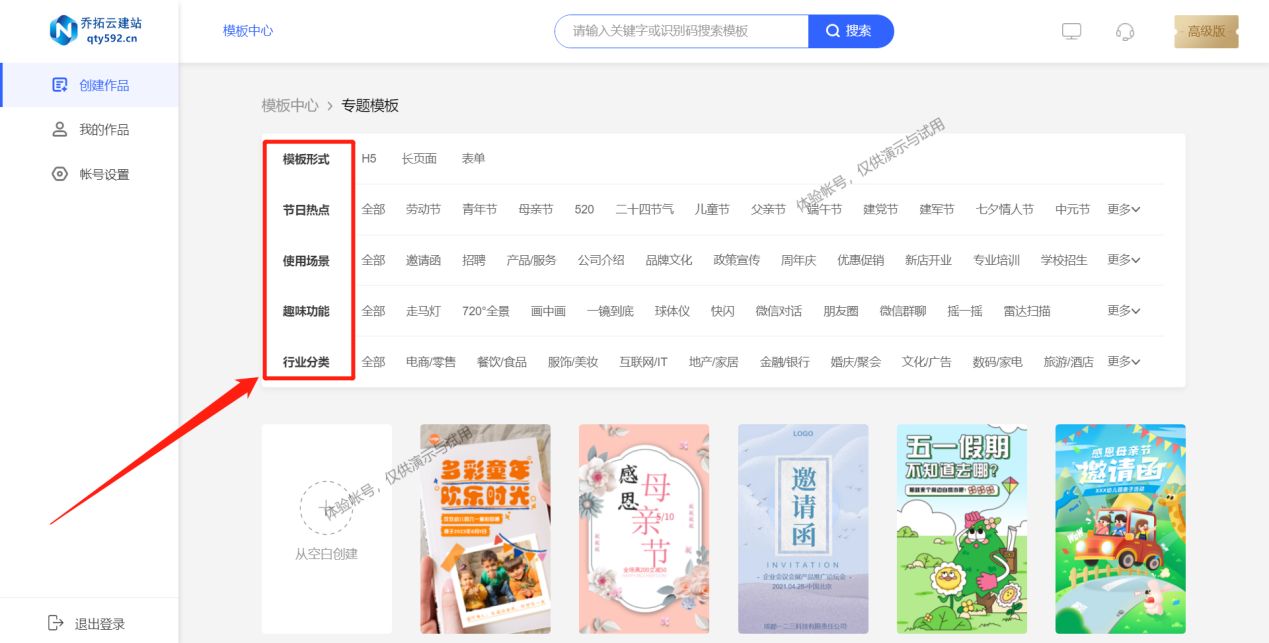1269x643 pixels.
Task: Filter templates by 表单 format
Action: 473,159
